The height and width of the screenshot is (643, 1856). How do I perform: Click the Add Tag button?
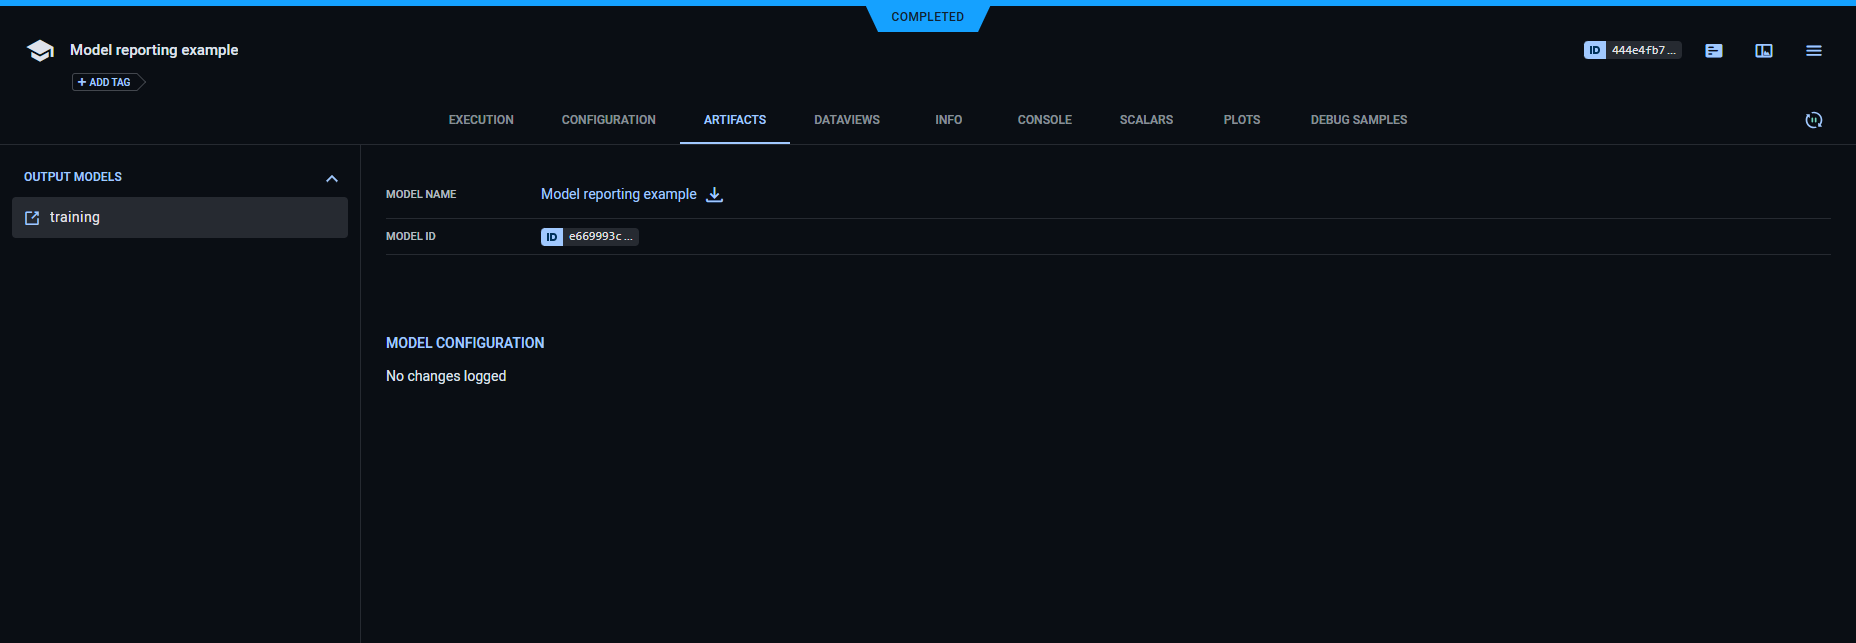(x=105, y=82)
